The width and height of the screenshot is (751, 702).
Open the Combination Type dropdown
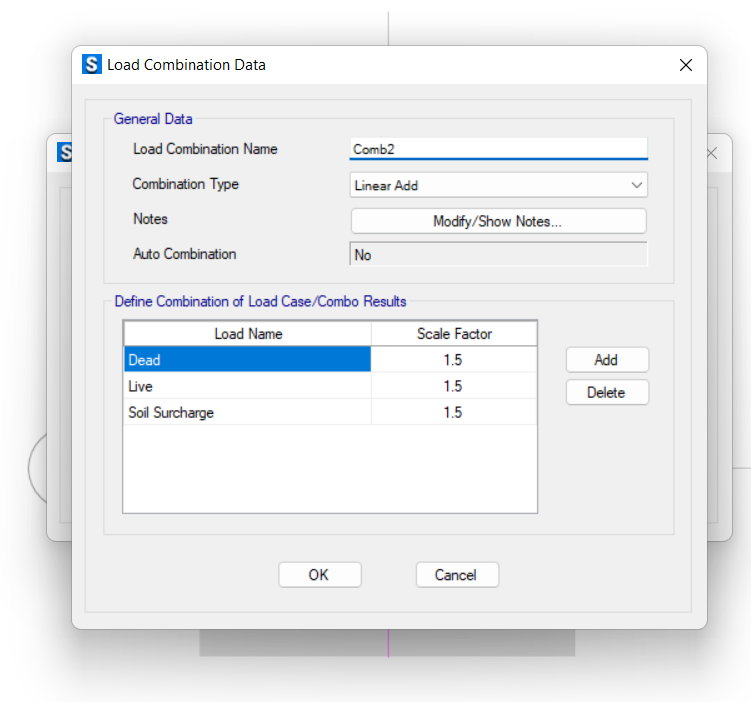click(x=498, y=185)
